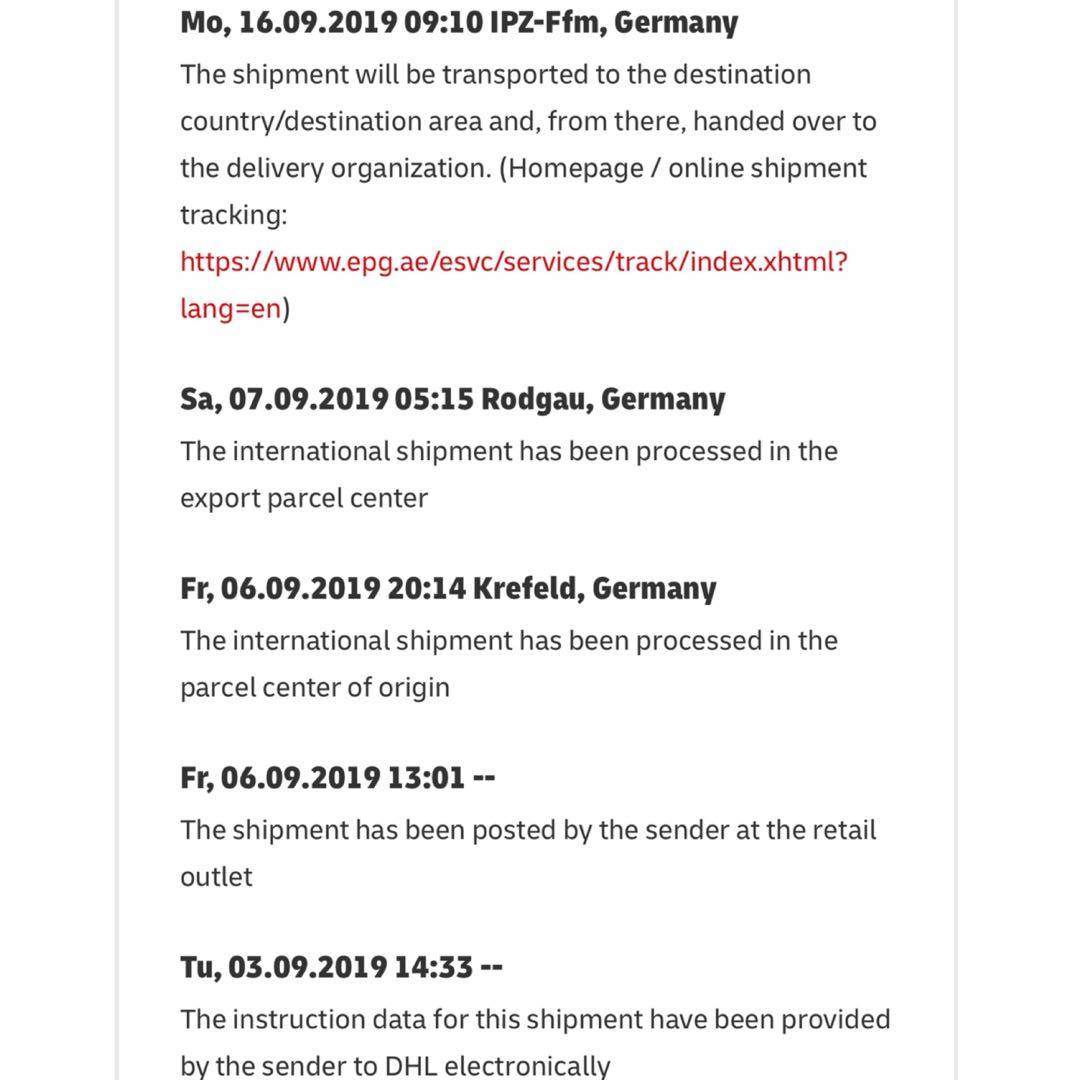Select the Sa, 07.09.2019 05:15 Rodgau heading
This screenshot has width=1080, height=1080.
(x=452, y=399)
